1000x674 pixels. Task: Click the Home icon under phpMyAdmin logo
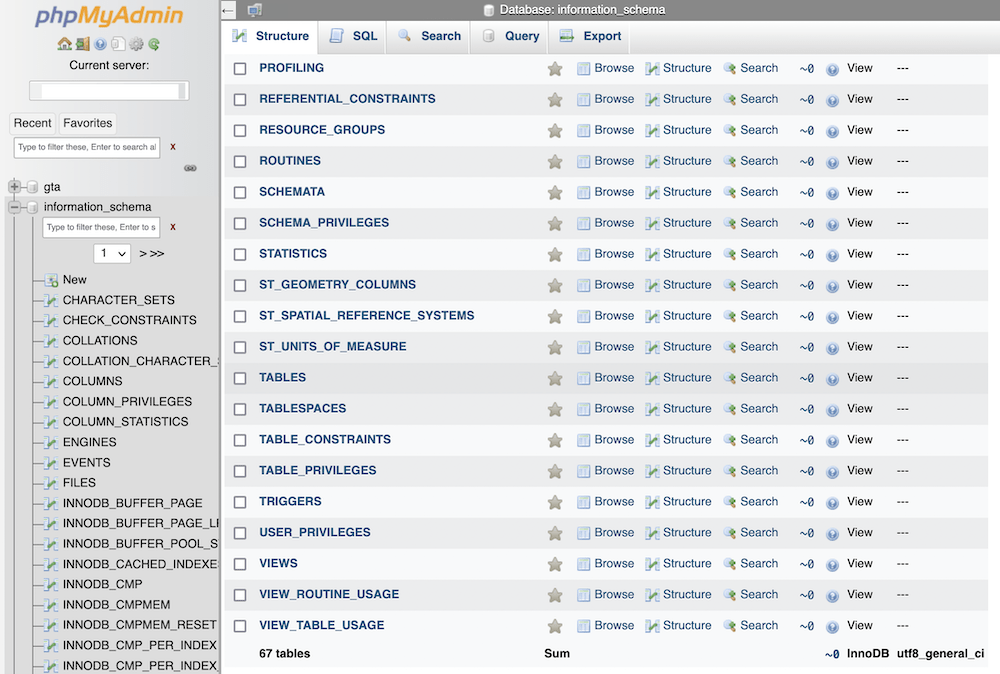click(x=64, y=44)
